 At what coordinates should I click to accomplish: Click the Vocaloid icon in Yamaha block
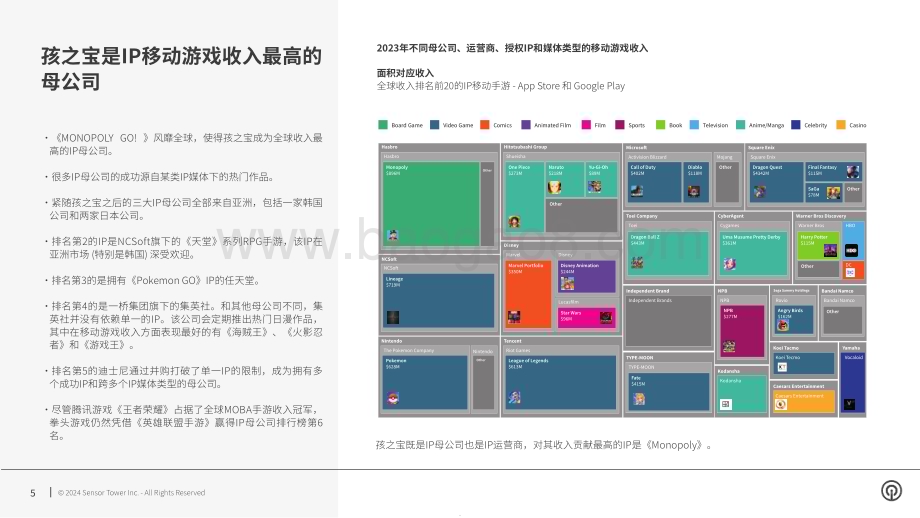(x=849, y=404)
